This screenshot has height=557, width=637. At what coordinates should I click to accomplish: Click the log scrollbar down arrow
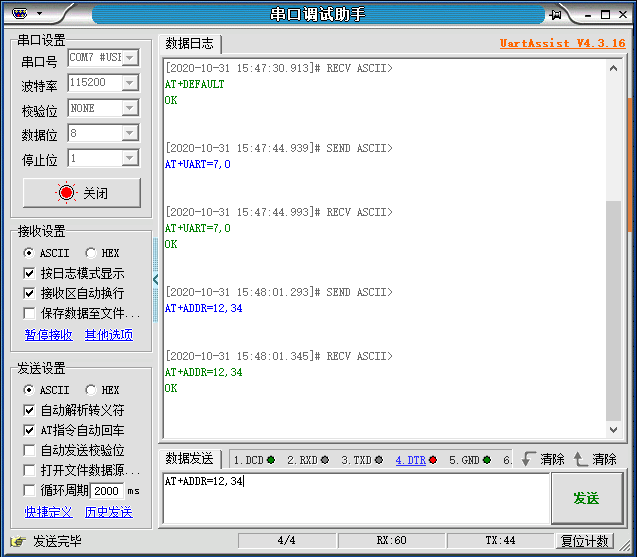coord(613,429)
